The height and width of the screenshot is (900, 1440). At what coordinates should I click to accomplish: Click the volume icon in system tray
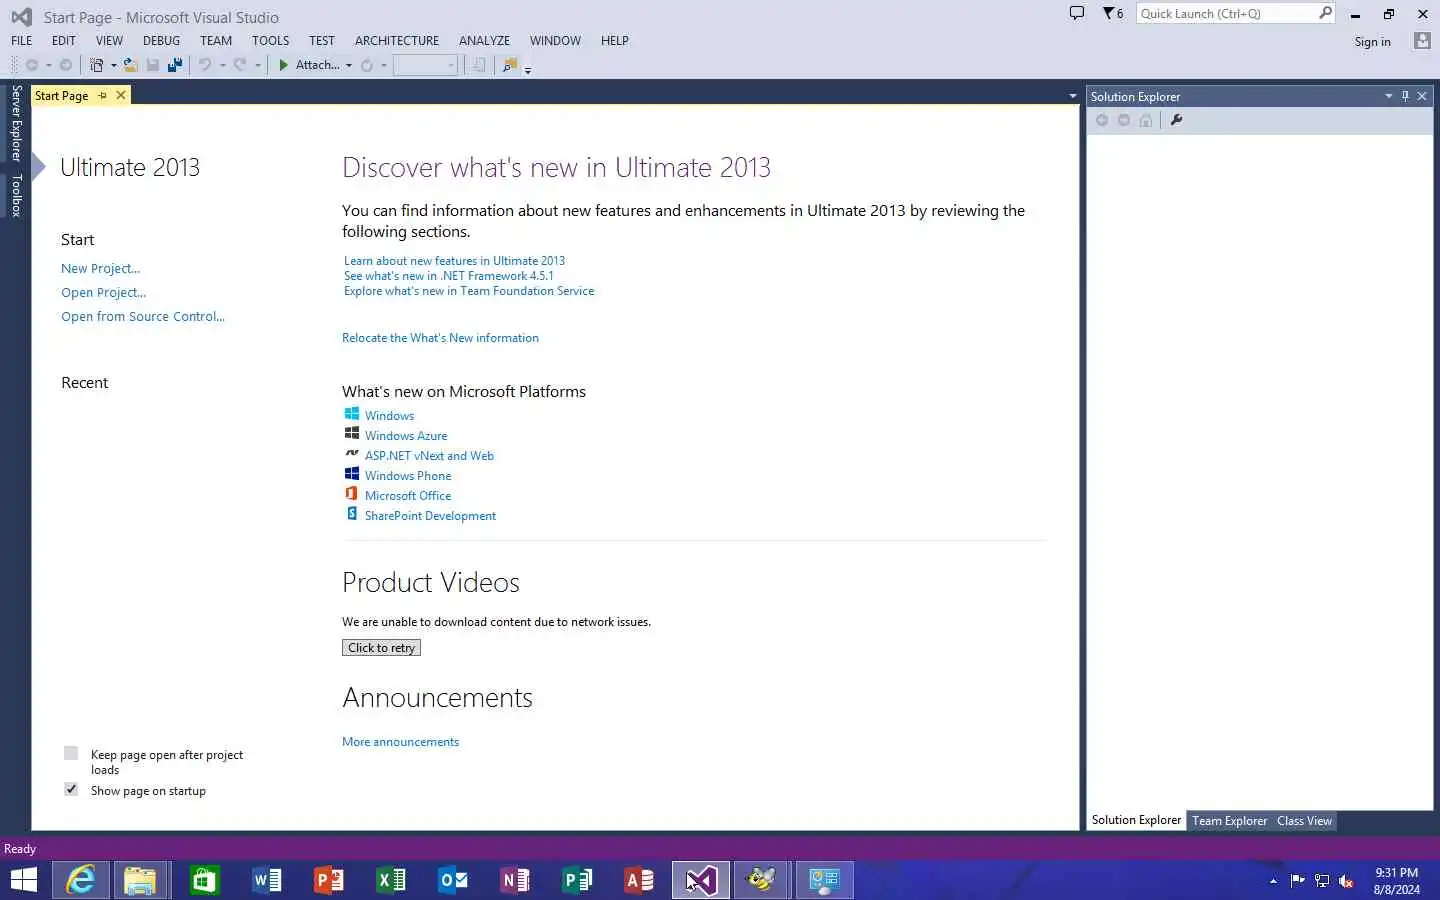[x=1346, y=881]
